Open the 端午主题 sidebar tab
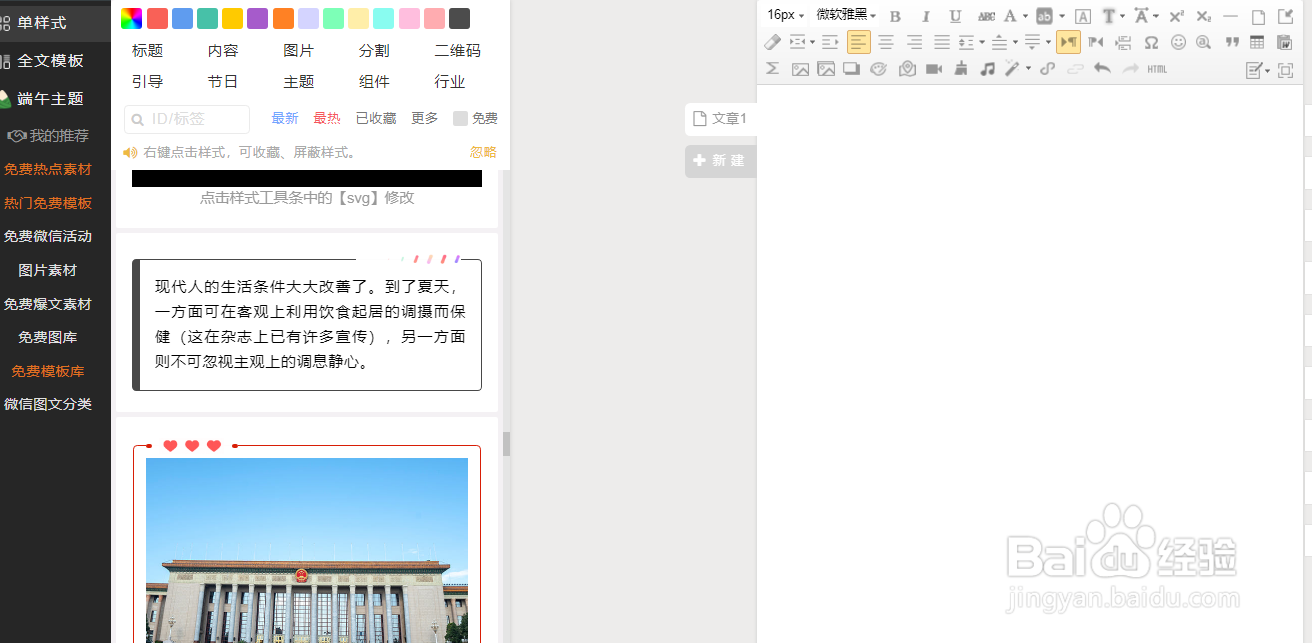 pos(50,99)
